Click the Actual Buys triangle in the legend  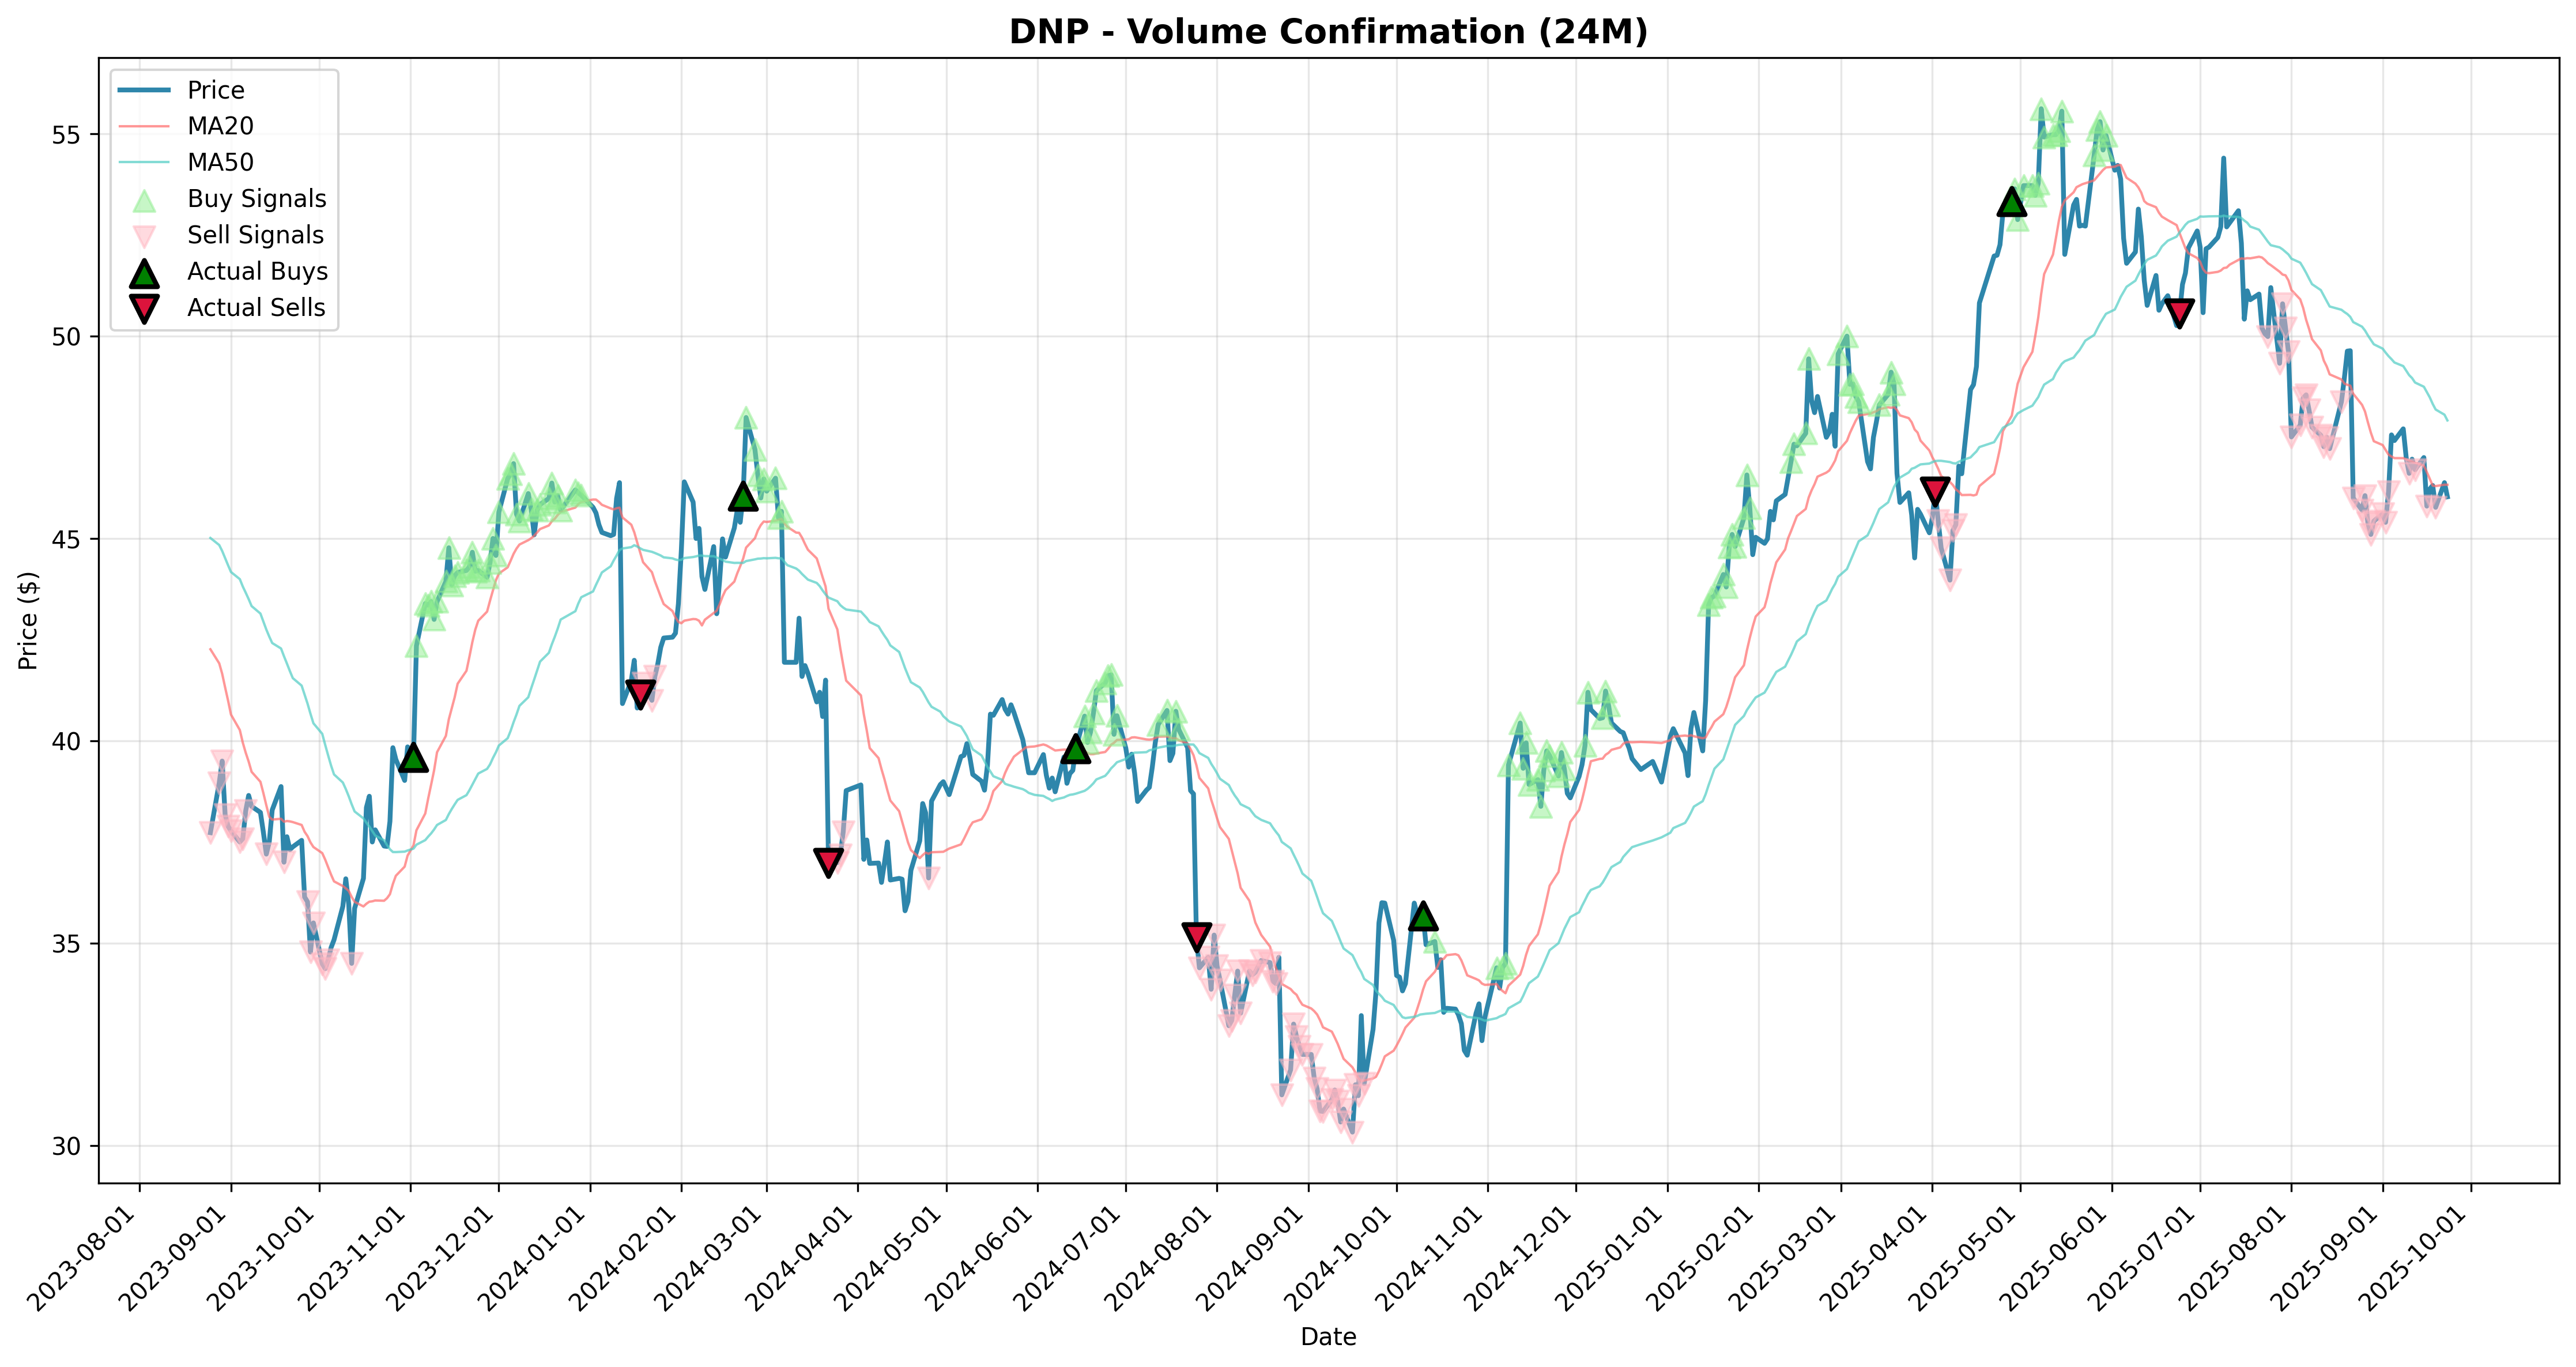click(144, 272)
